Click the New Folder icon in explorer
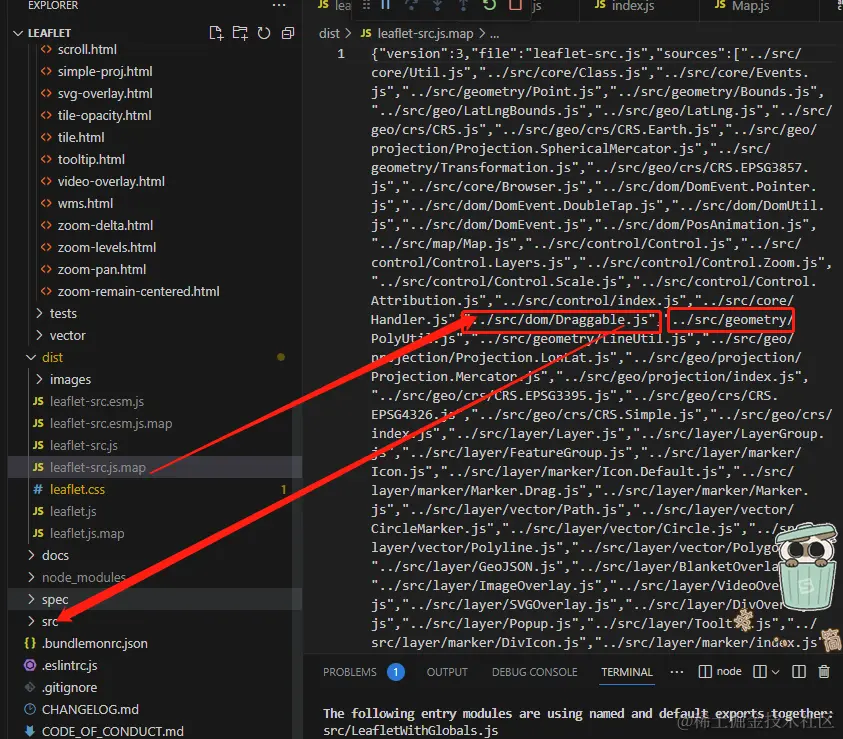 tap(240, 33)
